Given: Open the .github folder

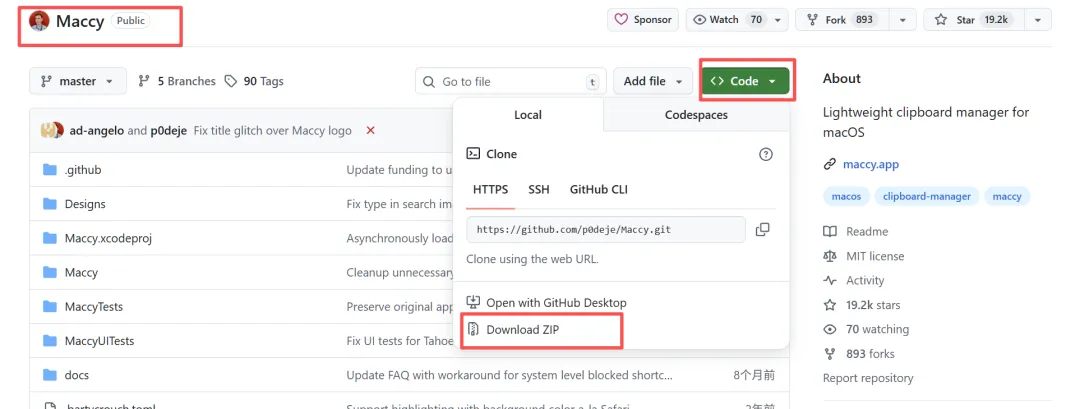Looking at the screenshot, I should tap(82, 170).
